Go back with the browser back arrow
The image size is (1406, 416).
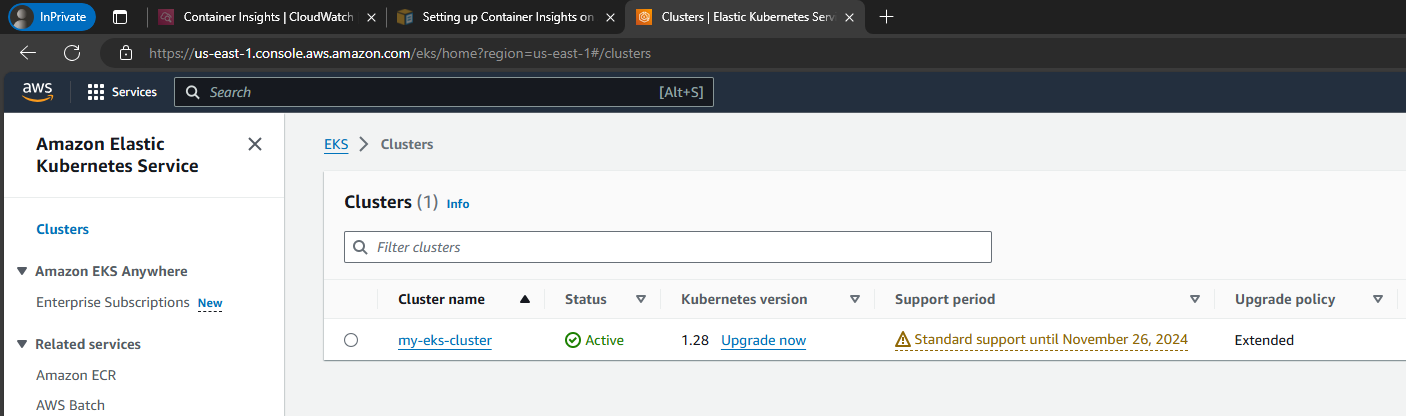point(28,53)
